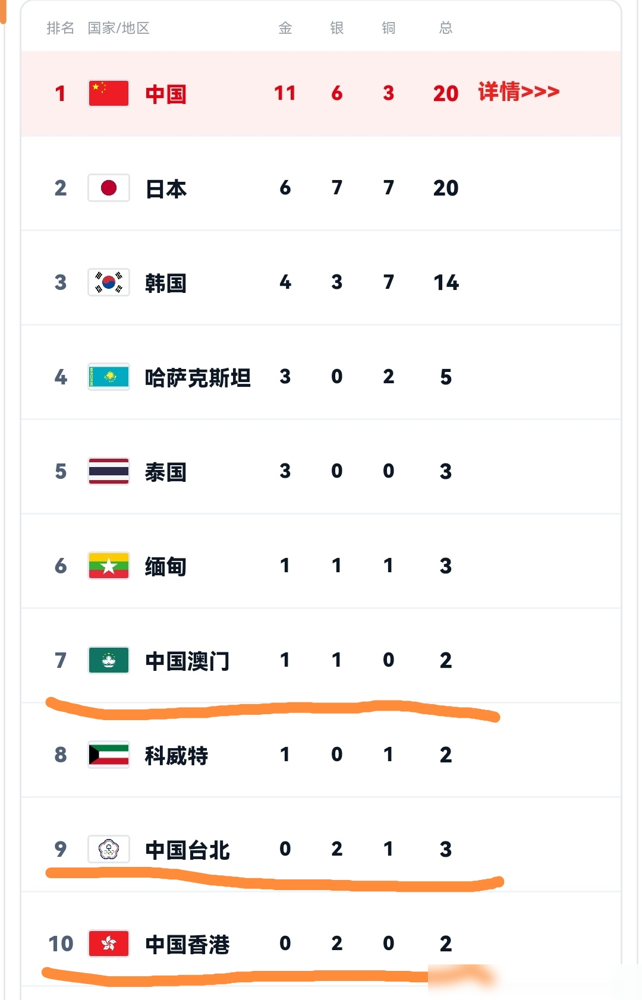Click the 总 total column header
Image resolution: width=642 pixels, height=1000 pixels.
[446, 28]
